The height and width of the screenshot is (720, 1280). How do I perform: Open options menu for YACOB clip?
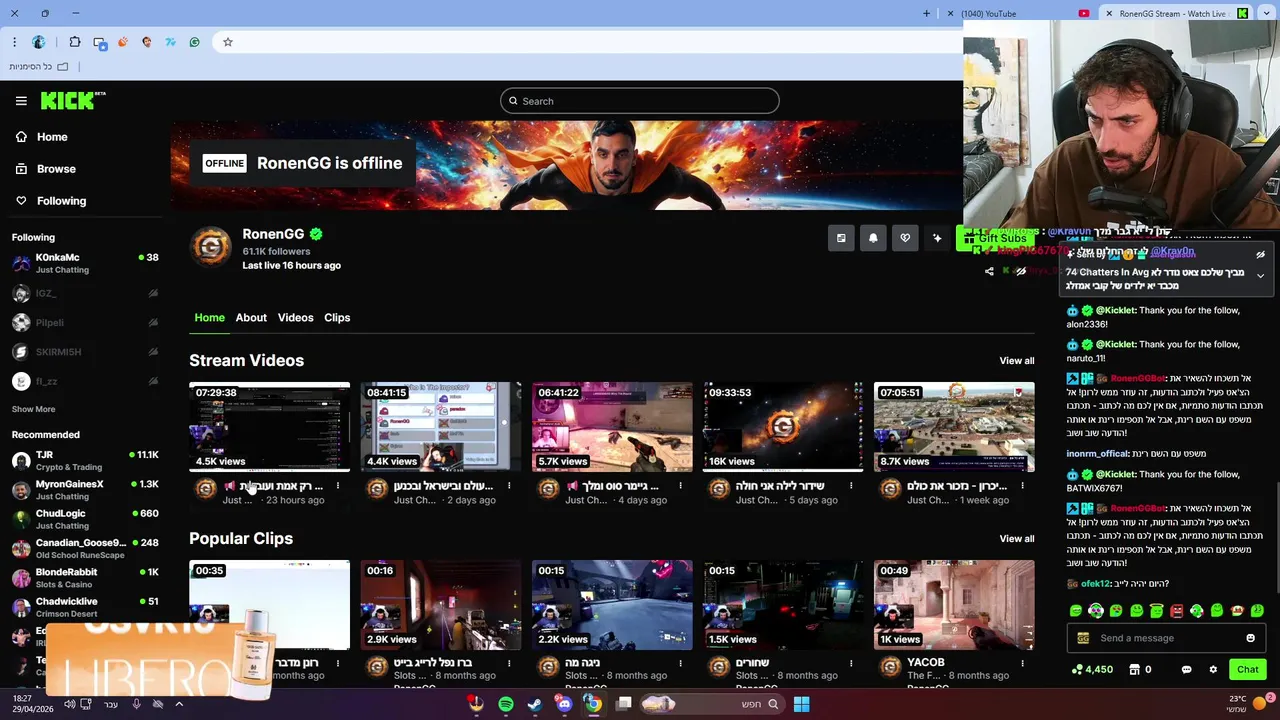click(x=1022, y=663)
